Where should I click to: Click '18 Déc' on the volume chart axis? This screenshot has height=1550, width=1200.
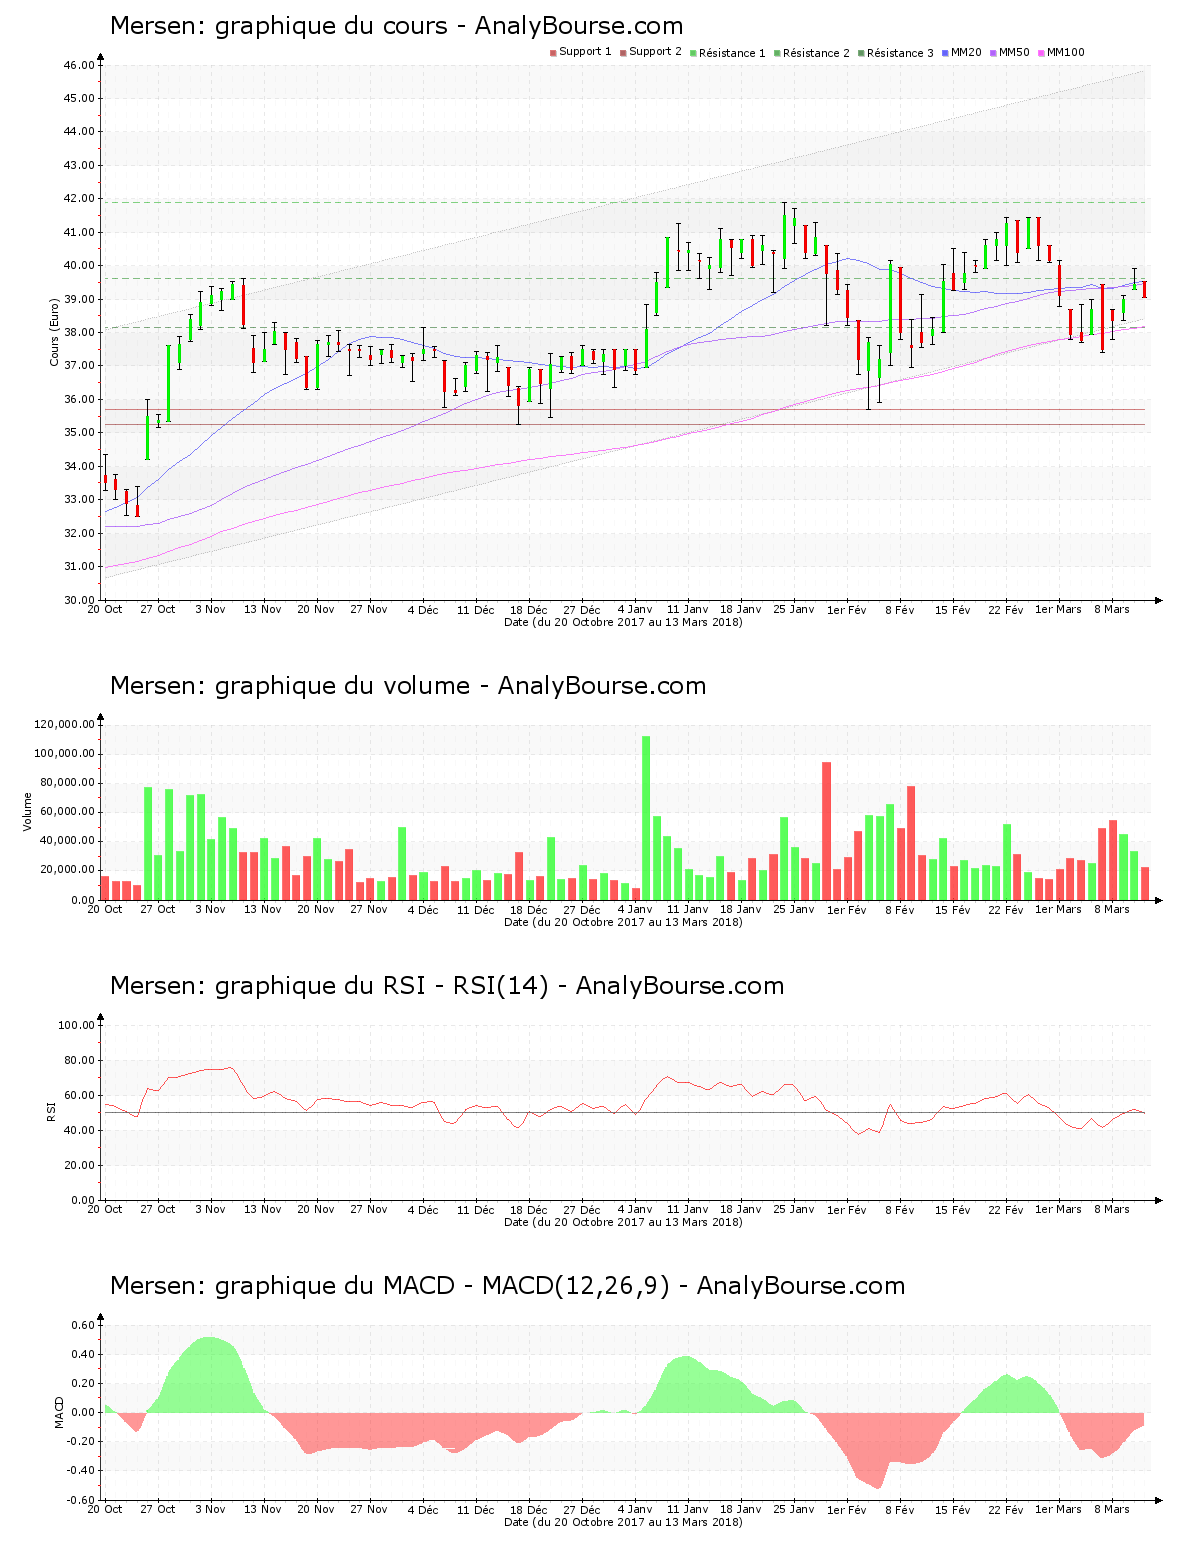pyautogui.click(x=529, y=909)
